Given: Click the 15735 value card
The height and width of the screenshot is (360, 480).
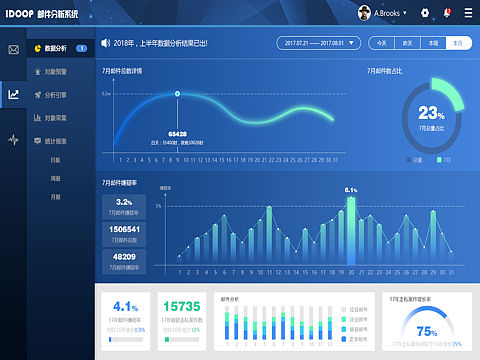Looking at the screenshot, I should (x=182, y=321).
